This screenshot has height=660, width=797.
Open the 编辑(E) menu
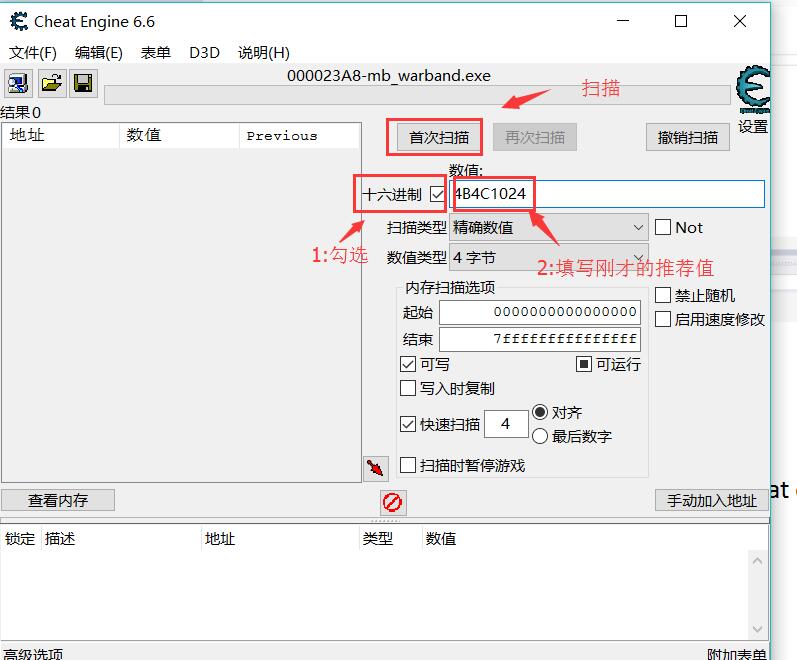(x=99, y=52)
